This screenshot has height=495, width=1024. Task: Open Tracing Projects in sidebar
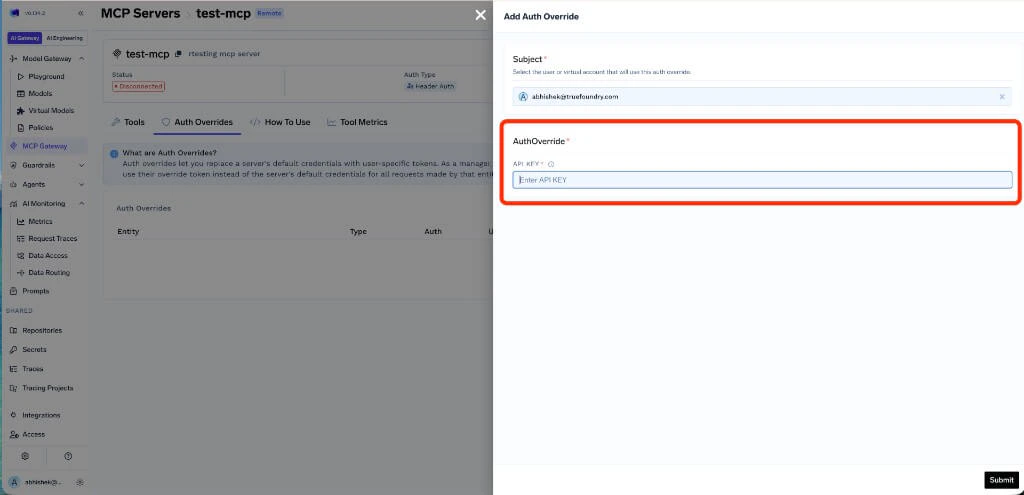click(x=47, y=388)
